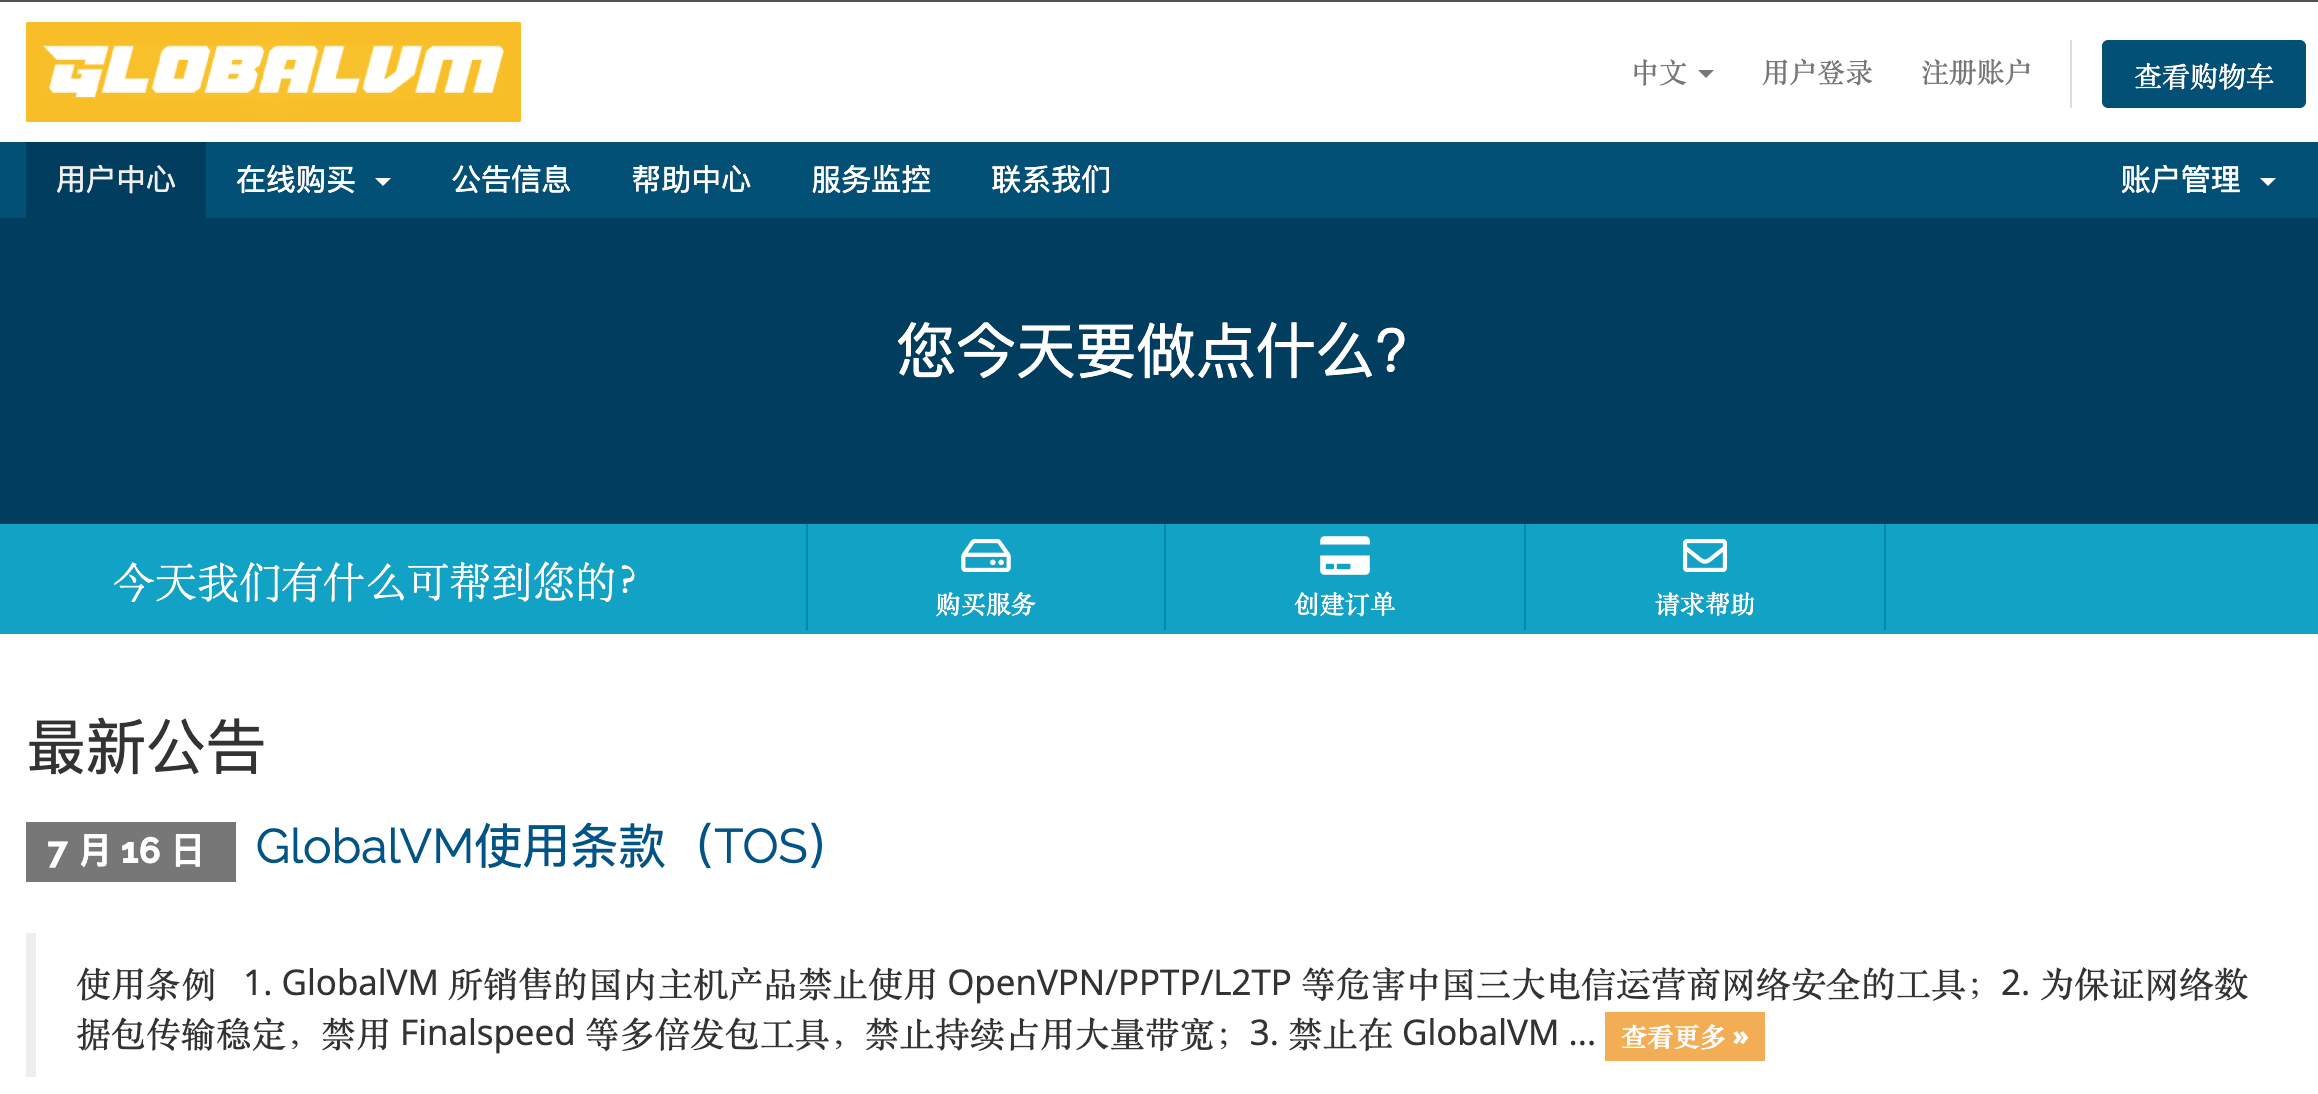The image size is (2318, 1094).
Task: Open the 服务监控 section
Action: [x=871, y=180]
